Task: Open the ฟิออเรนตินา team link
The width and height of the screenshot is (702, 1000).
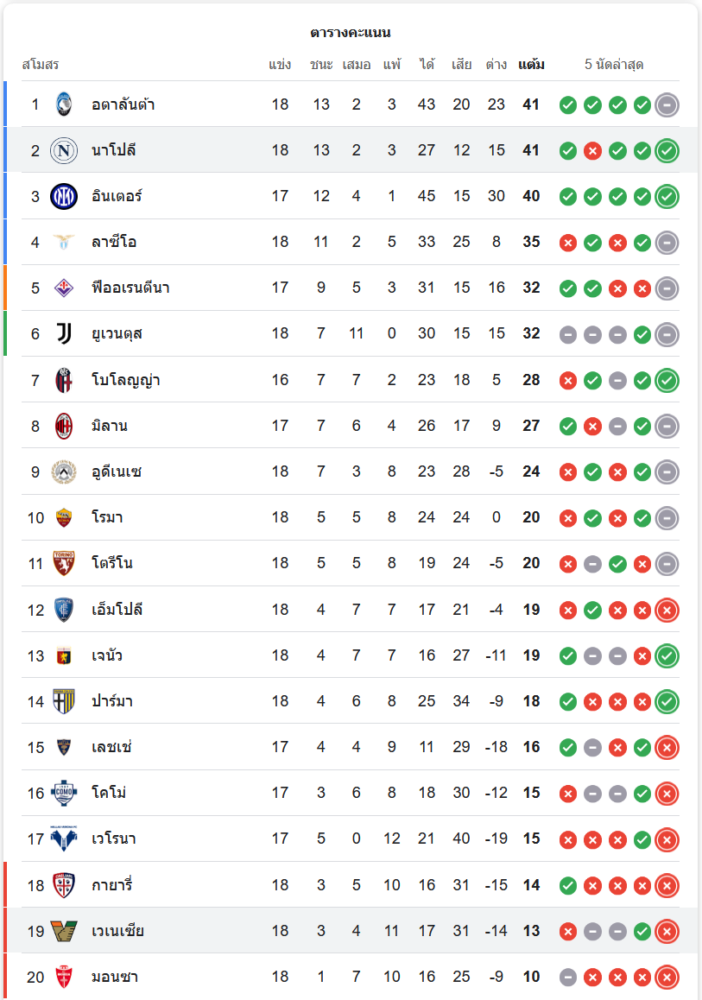Action: 130,288
